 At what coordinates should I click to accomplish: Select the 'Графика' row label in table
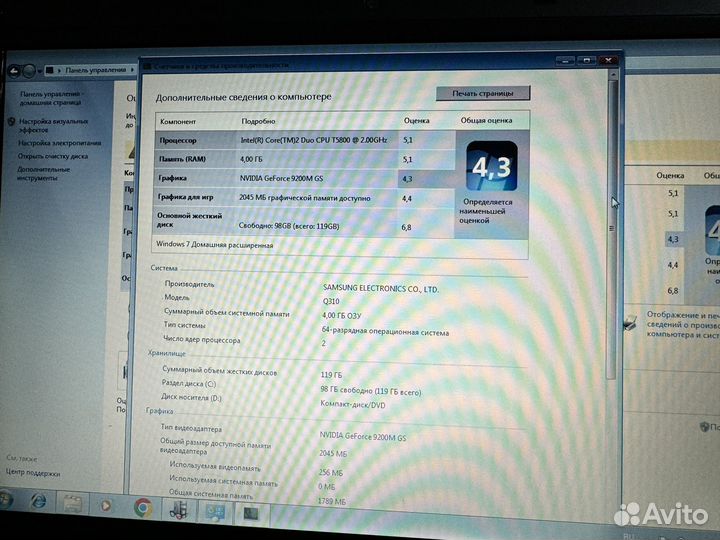pyautogui.click(x=173, y=178)
